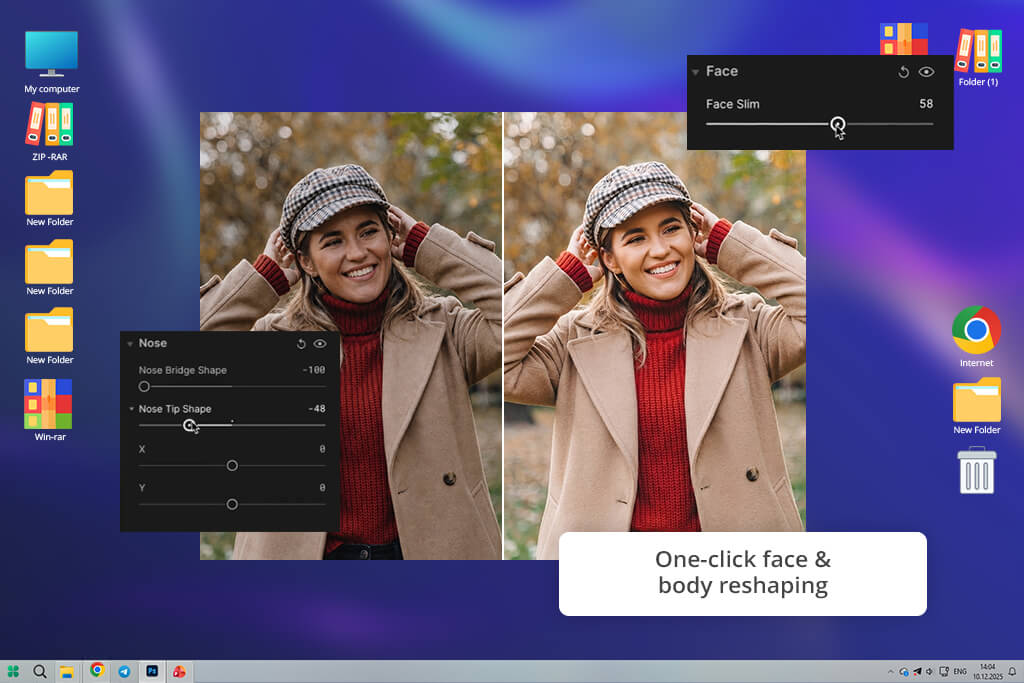The width and height of the screenshot is (1024, 683).
Task: Click the Y value 0 field
Action: [322, 488]
